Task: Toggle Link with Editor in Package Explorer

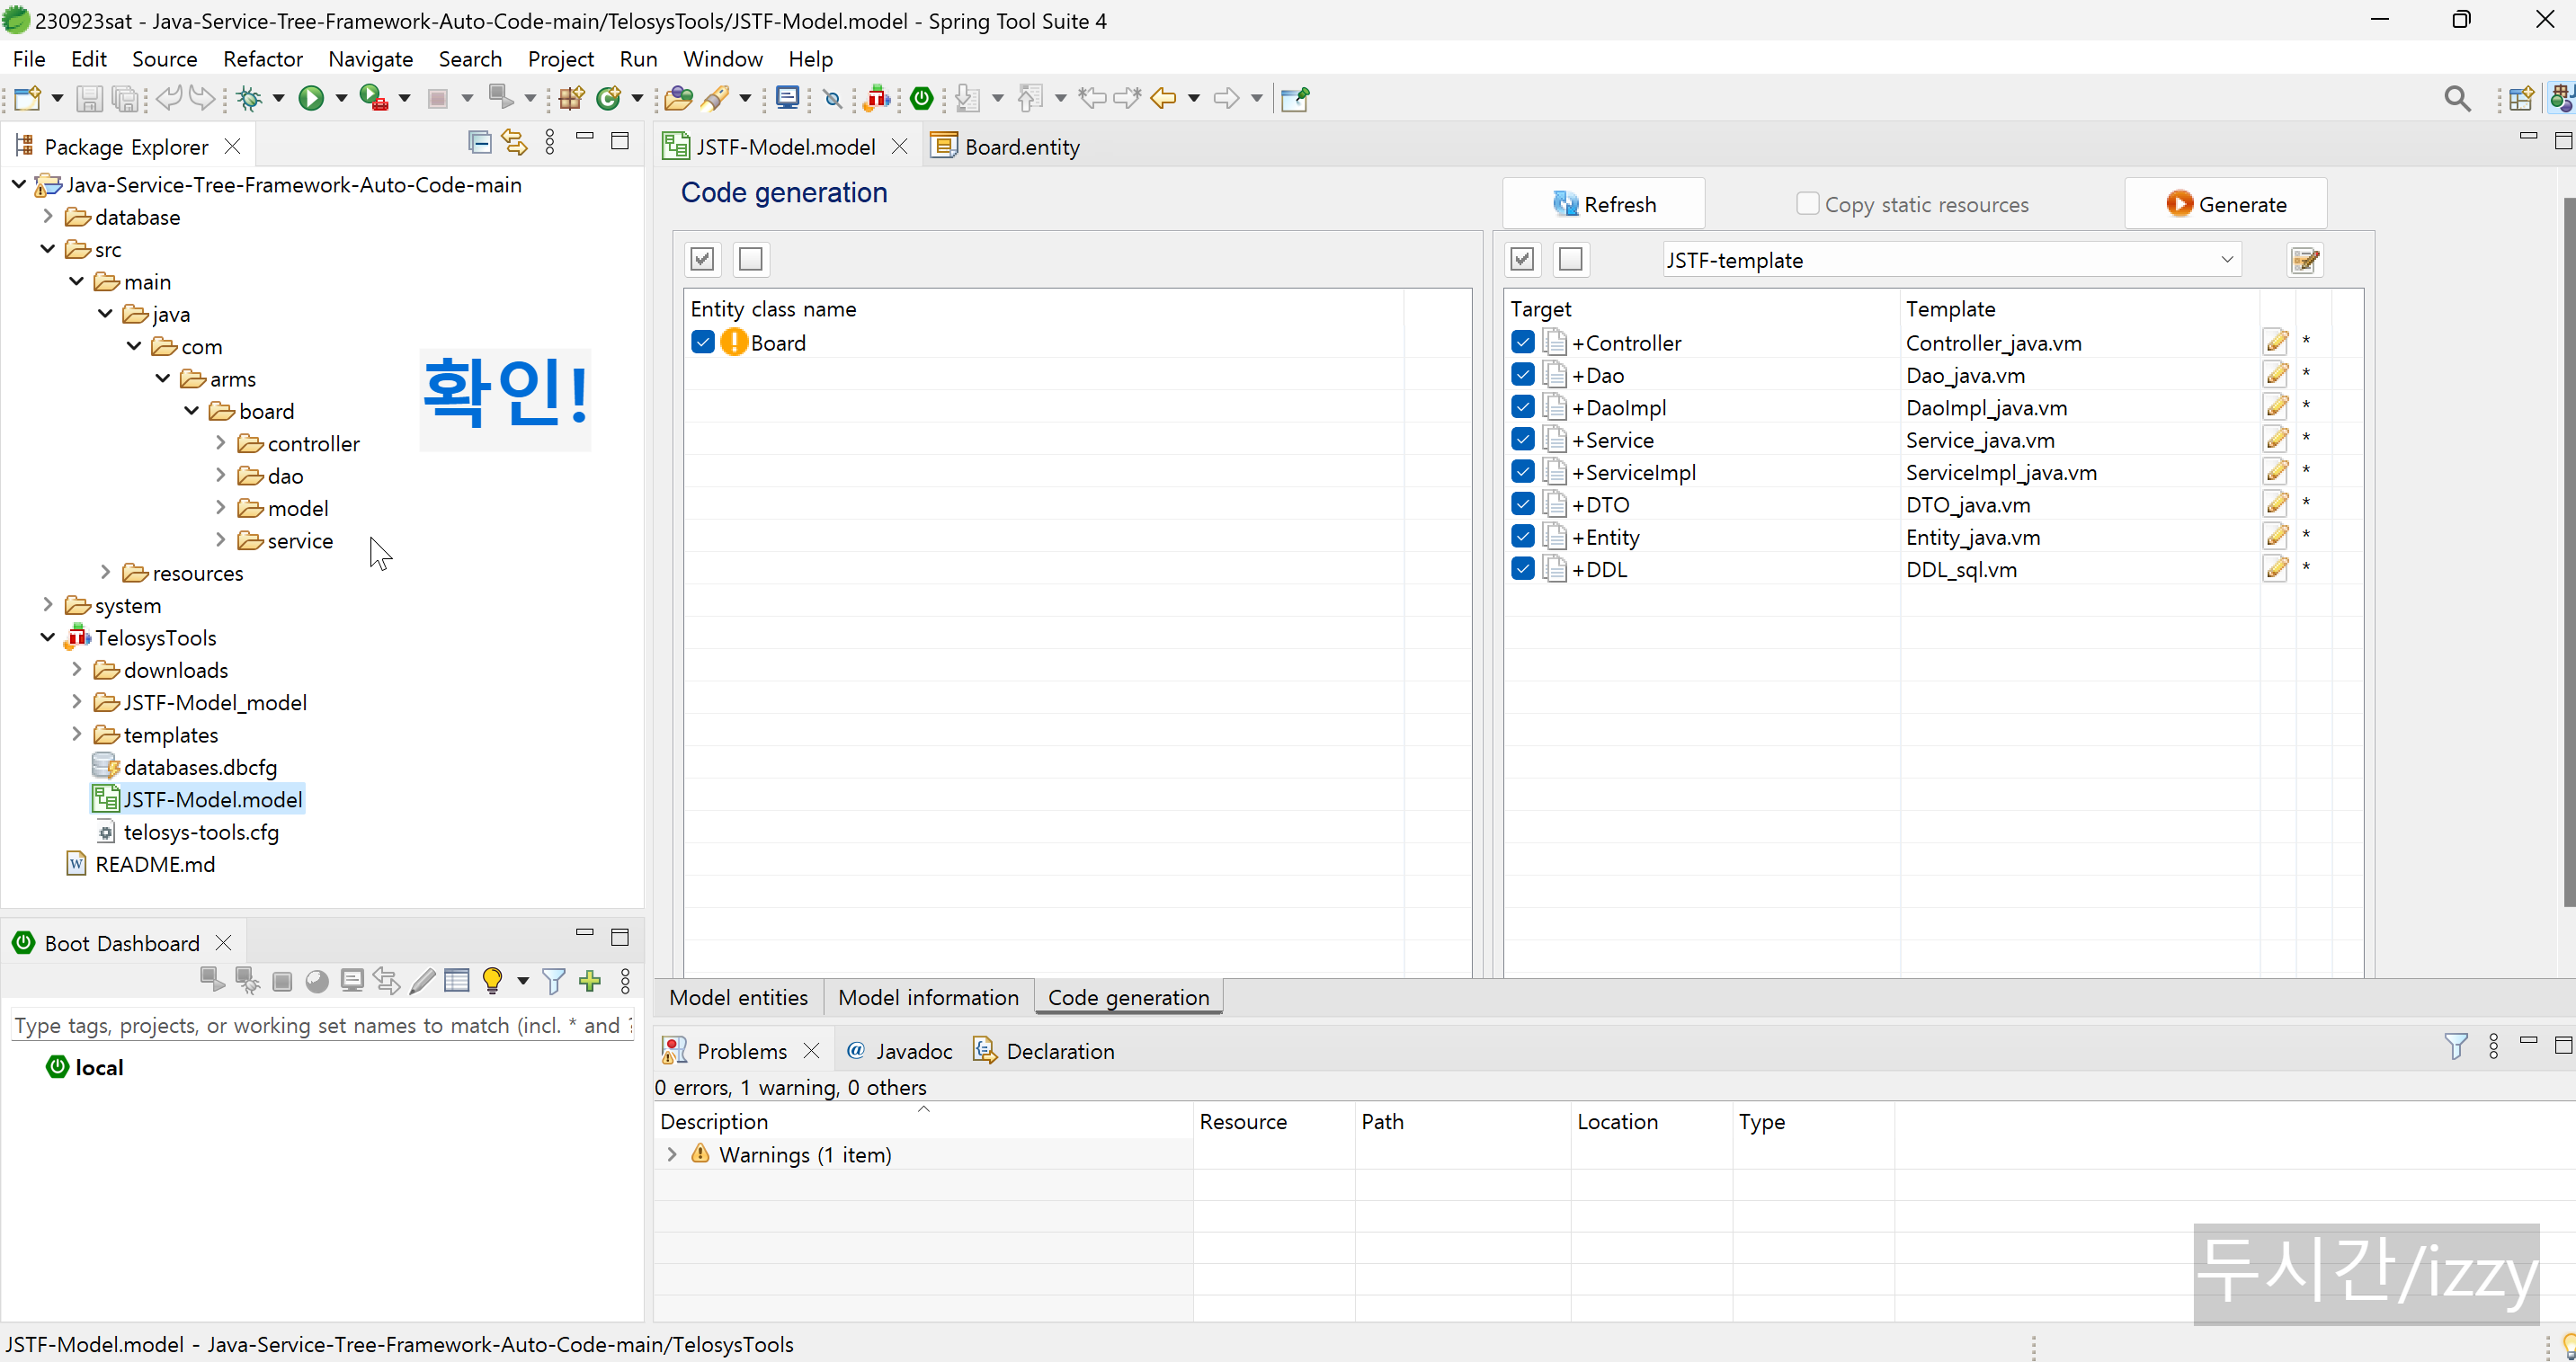Action: pyautogui.click(x=514, y=142)
